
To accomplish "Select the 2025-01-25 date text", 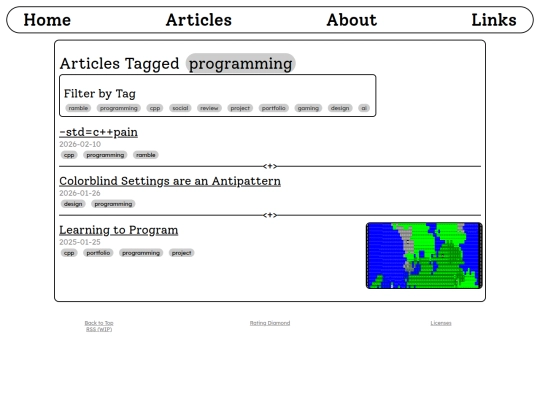I will click(x=80, y=242).
